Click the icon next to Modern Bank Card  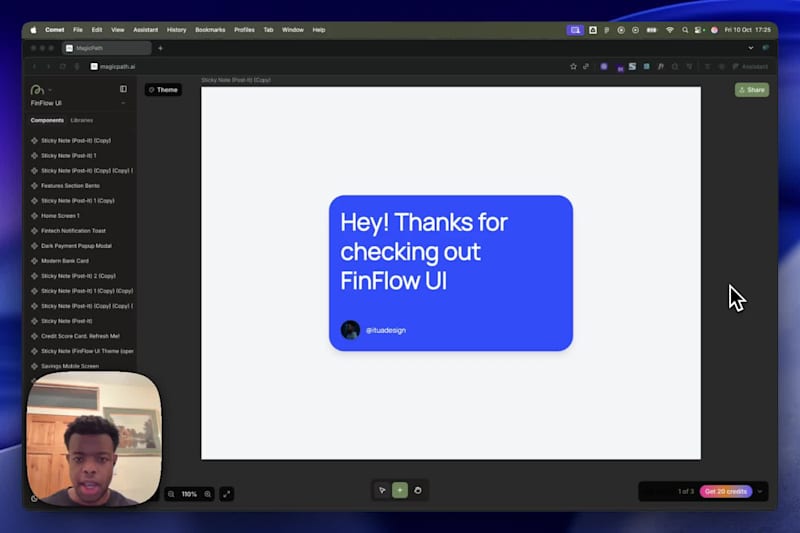click(34, 261)
